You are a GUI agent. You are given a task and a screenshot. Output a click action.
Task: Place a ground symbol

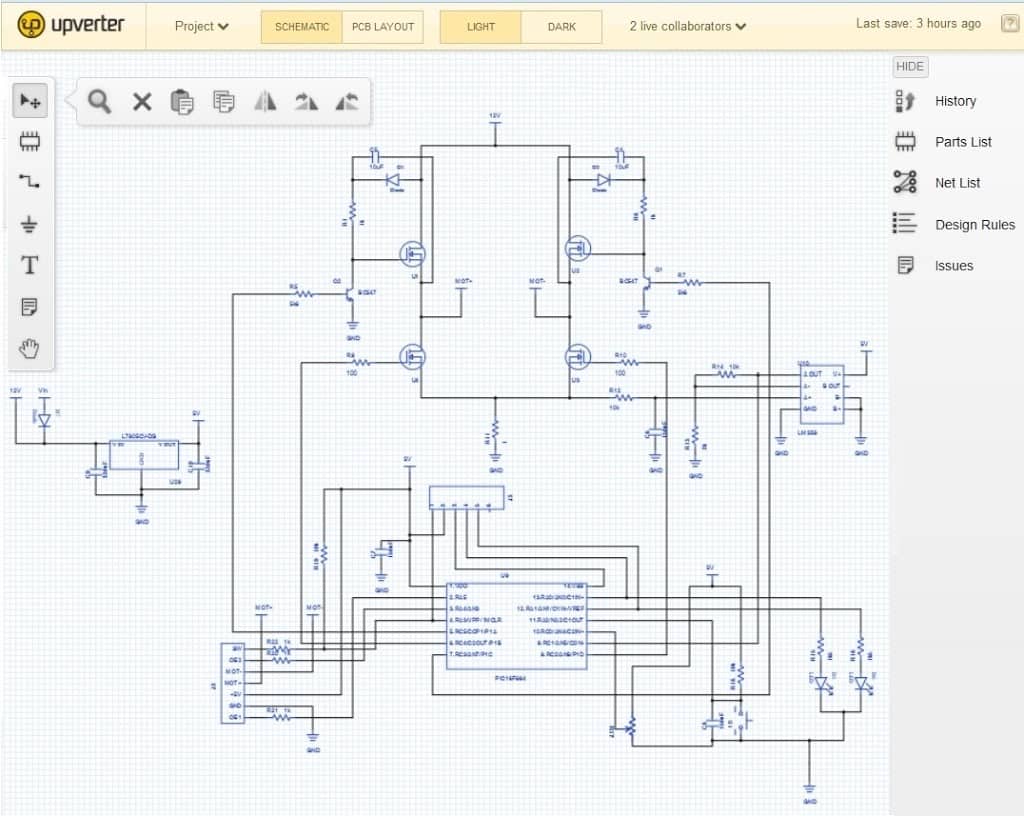click(30, 222)
